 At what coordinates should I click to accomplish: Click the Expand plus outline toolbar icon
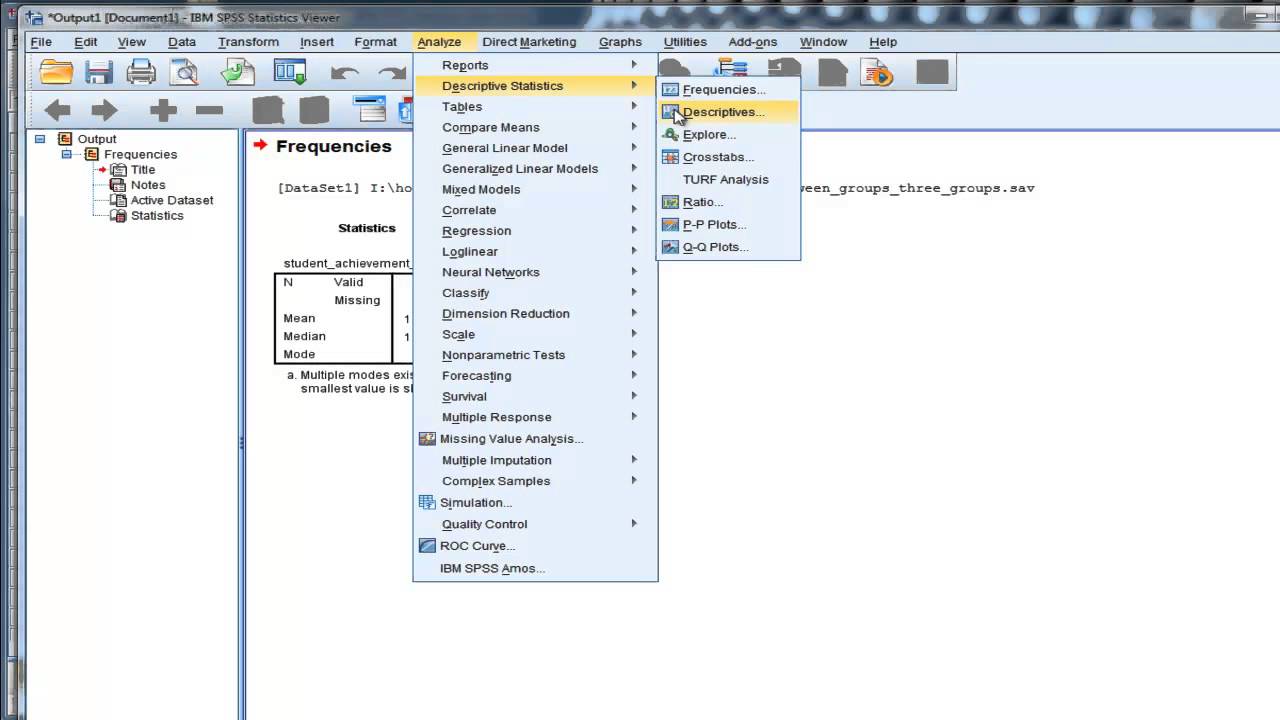click(x=163, y=110)
